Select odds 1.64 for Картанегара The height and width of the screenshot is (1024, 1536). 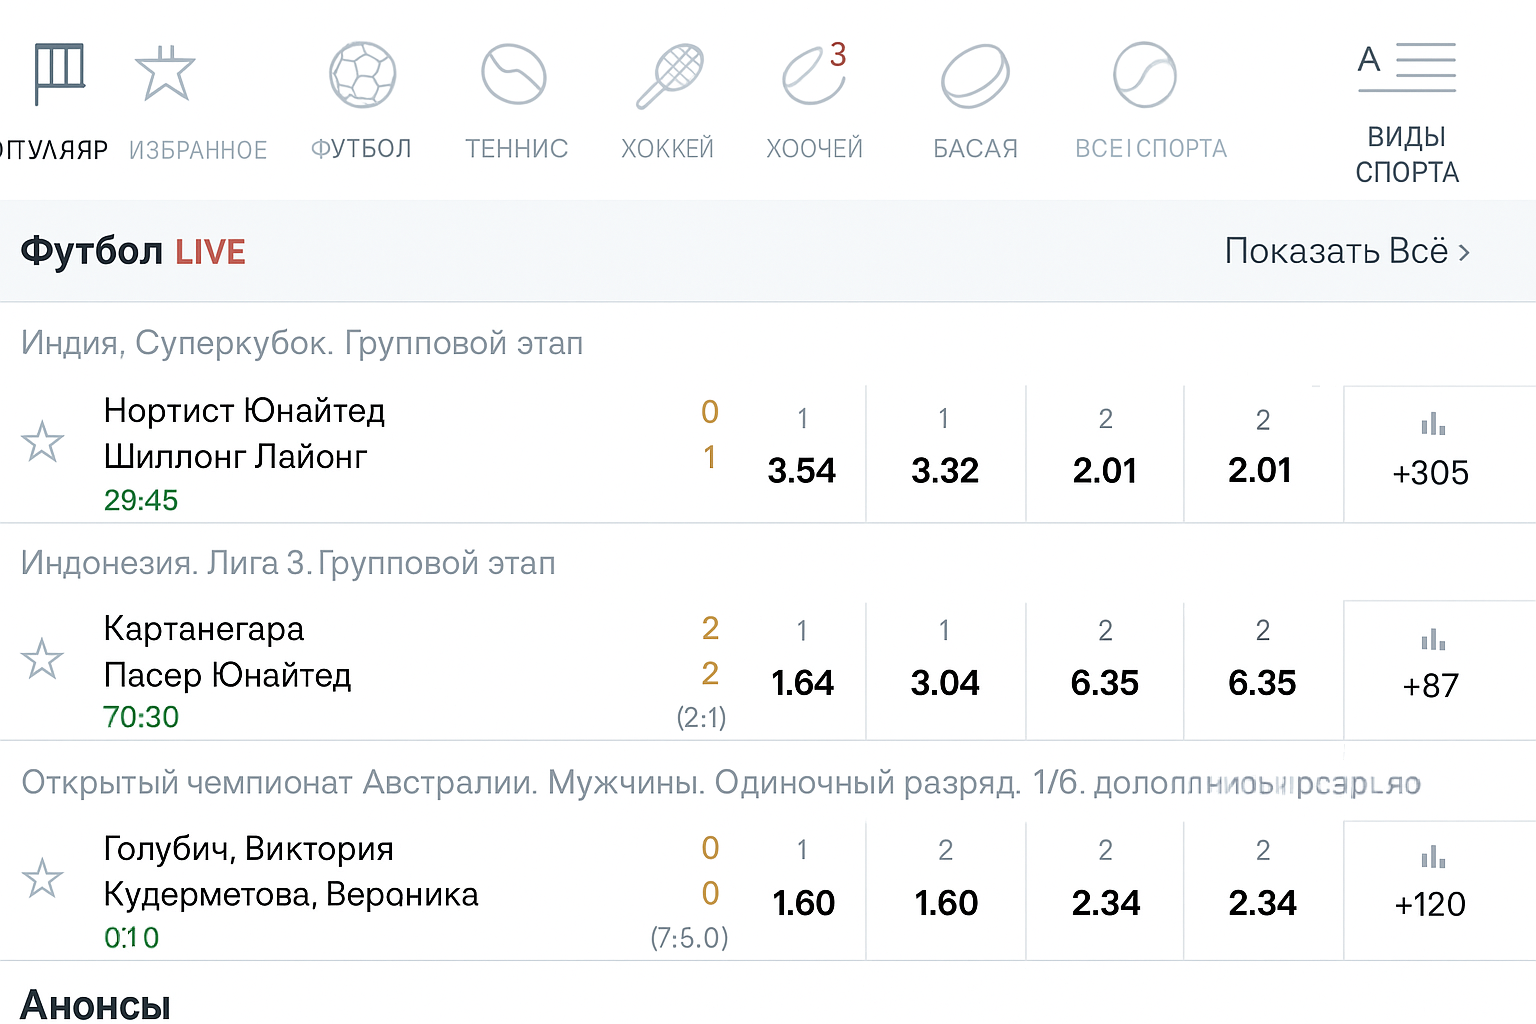[802, 683]
